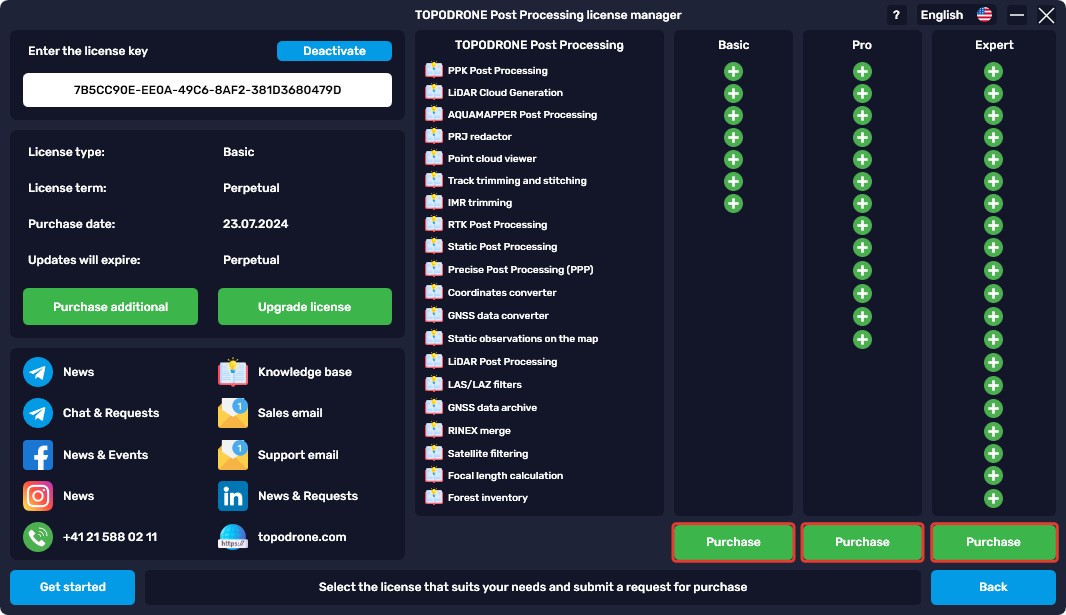This screenshot has height=615, width=1066.
Task: Click the Support email link text
Action: [x=298, y=455]
